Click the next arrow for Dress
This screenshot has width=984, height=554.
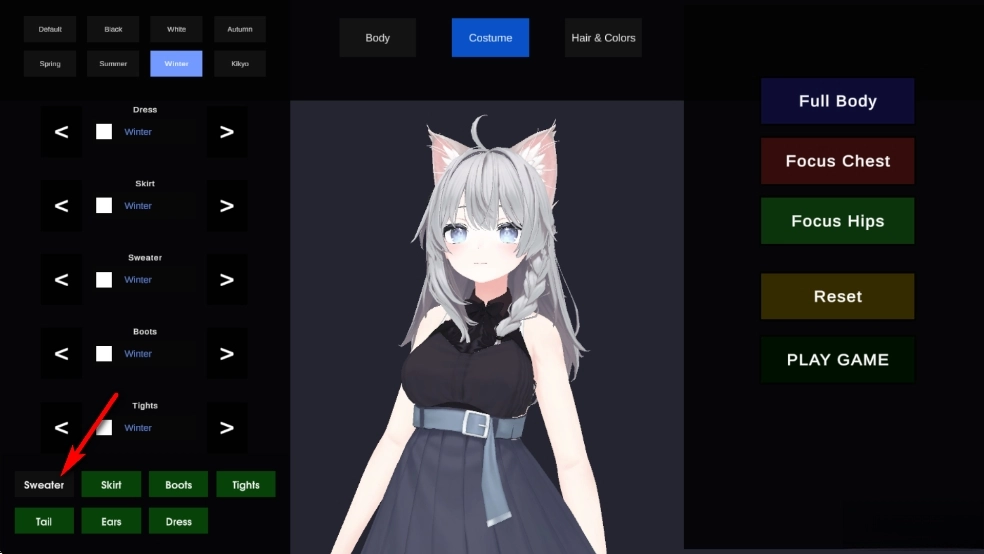pyautogui.click(x=227, y=132)
